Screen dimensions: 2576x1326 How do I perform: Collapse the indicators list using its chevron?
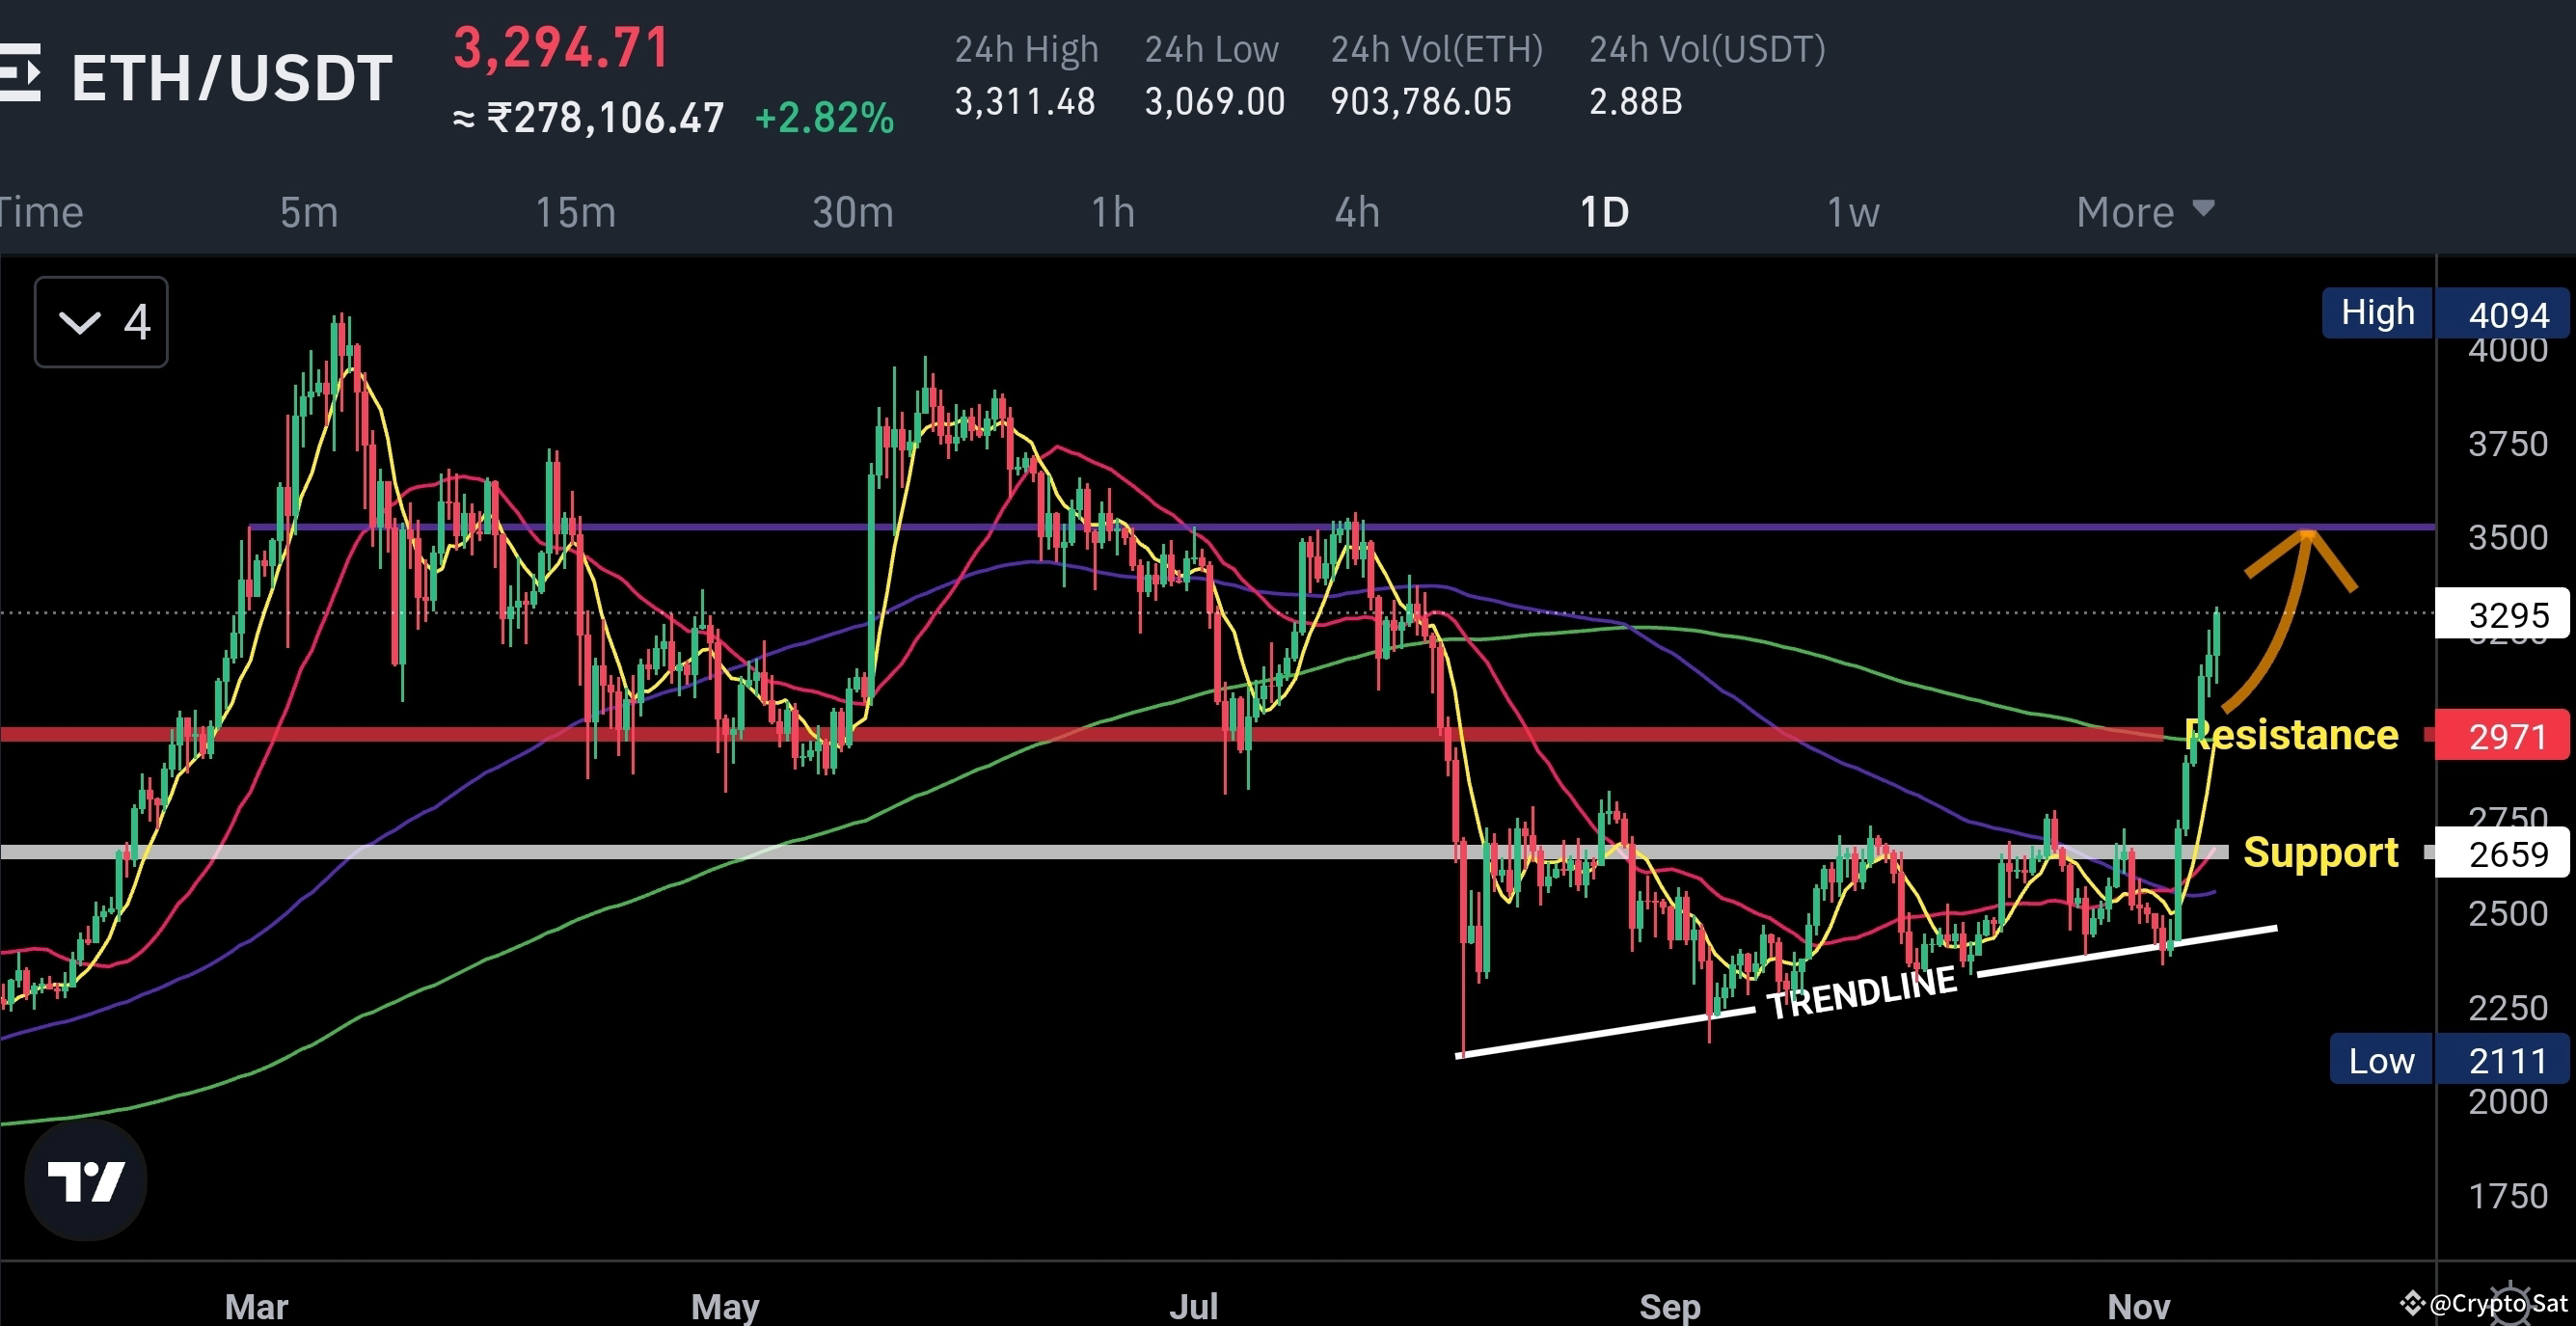[x=78, y=322]
